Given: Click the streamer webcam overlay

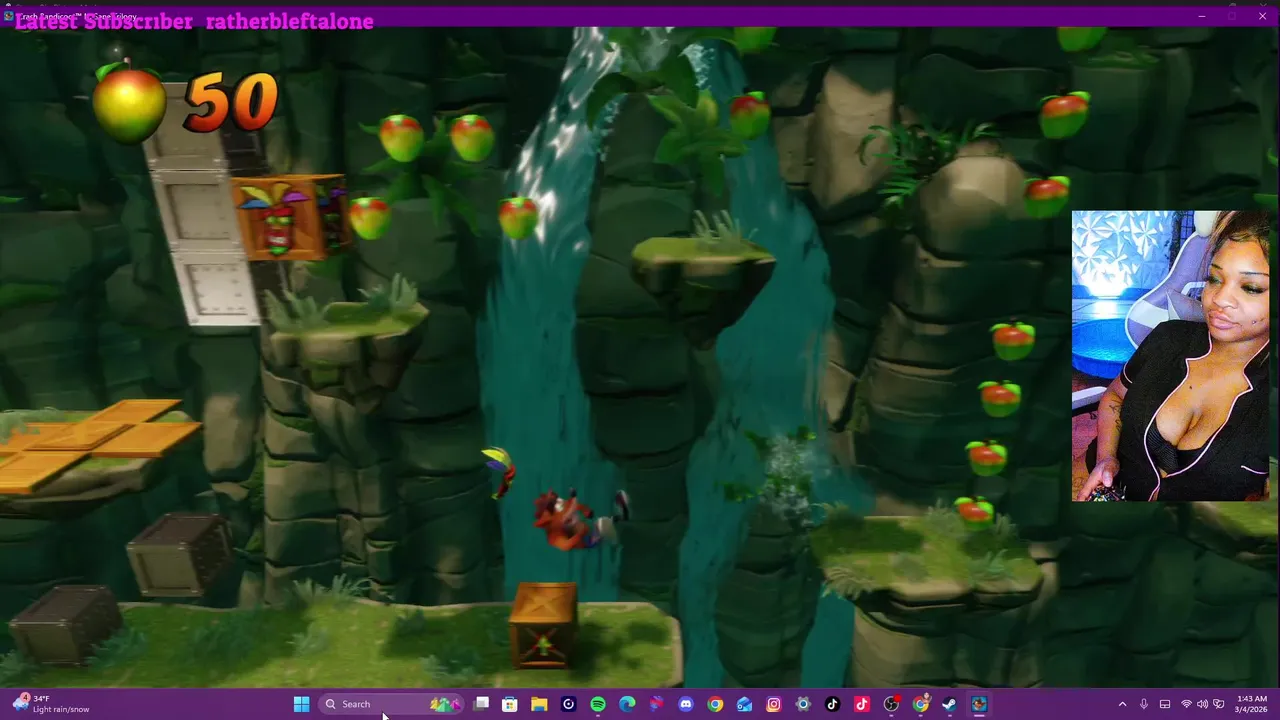Looking at the screenshot, I should click(x=1170, y=355).
